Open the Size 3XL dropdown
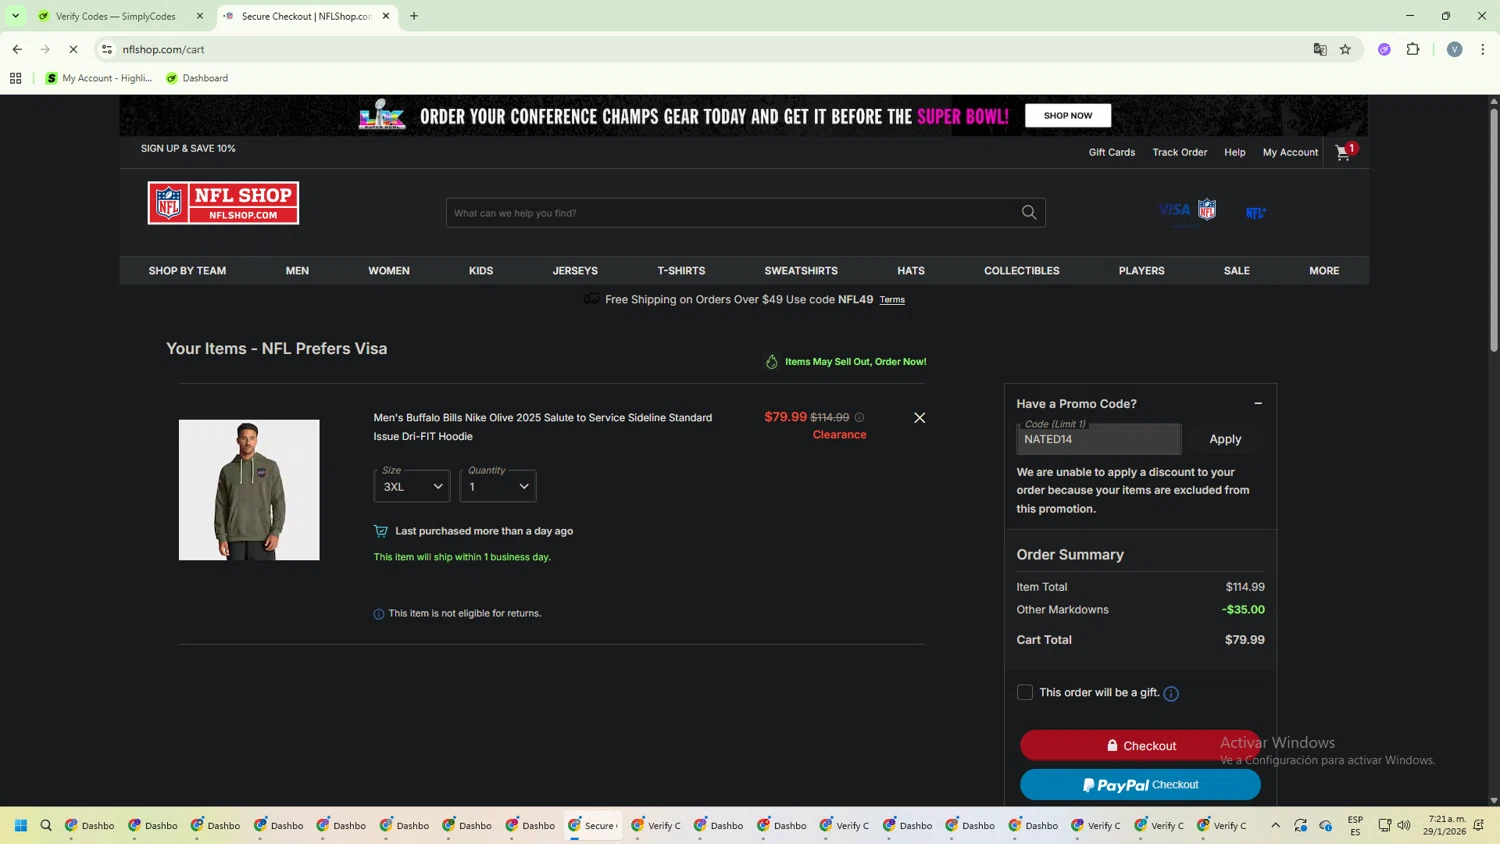 point(412,486)
